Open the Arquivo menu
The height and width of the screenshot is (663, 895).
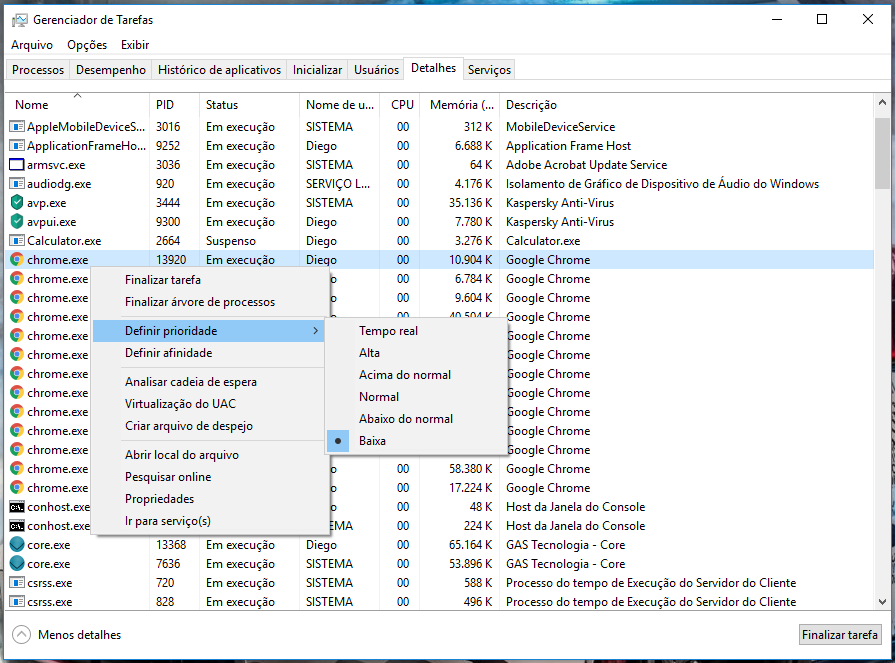pyautogui.click(x=32, y=45)
